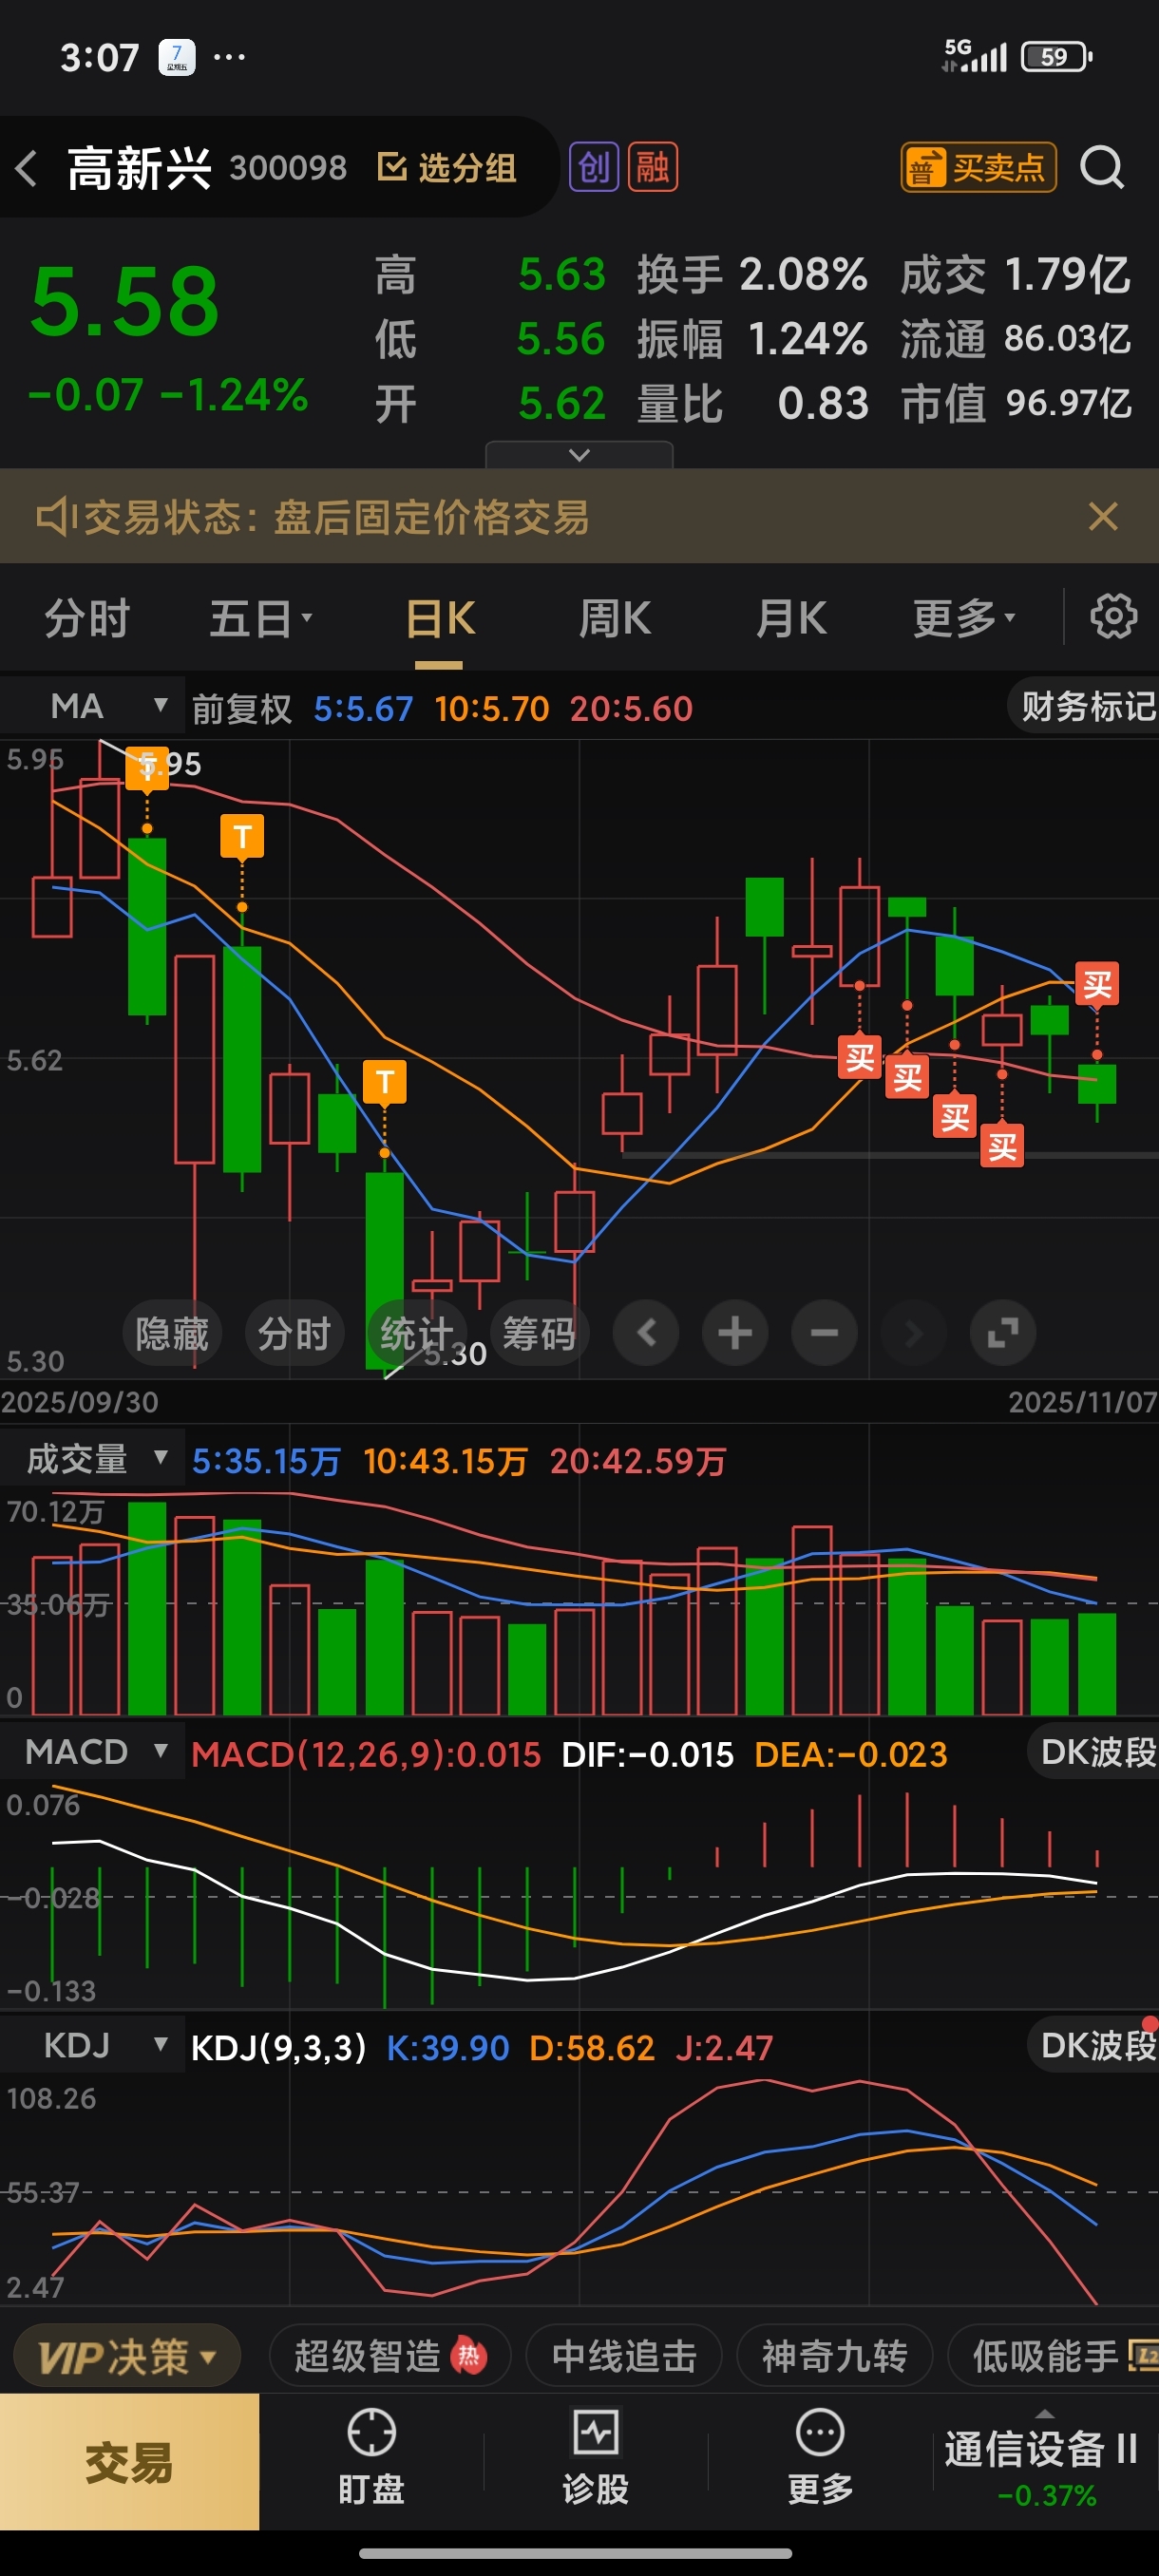Open chart settings gear icon
The width and height of the screenshot is (1159, 2576).
[1113, 616]
